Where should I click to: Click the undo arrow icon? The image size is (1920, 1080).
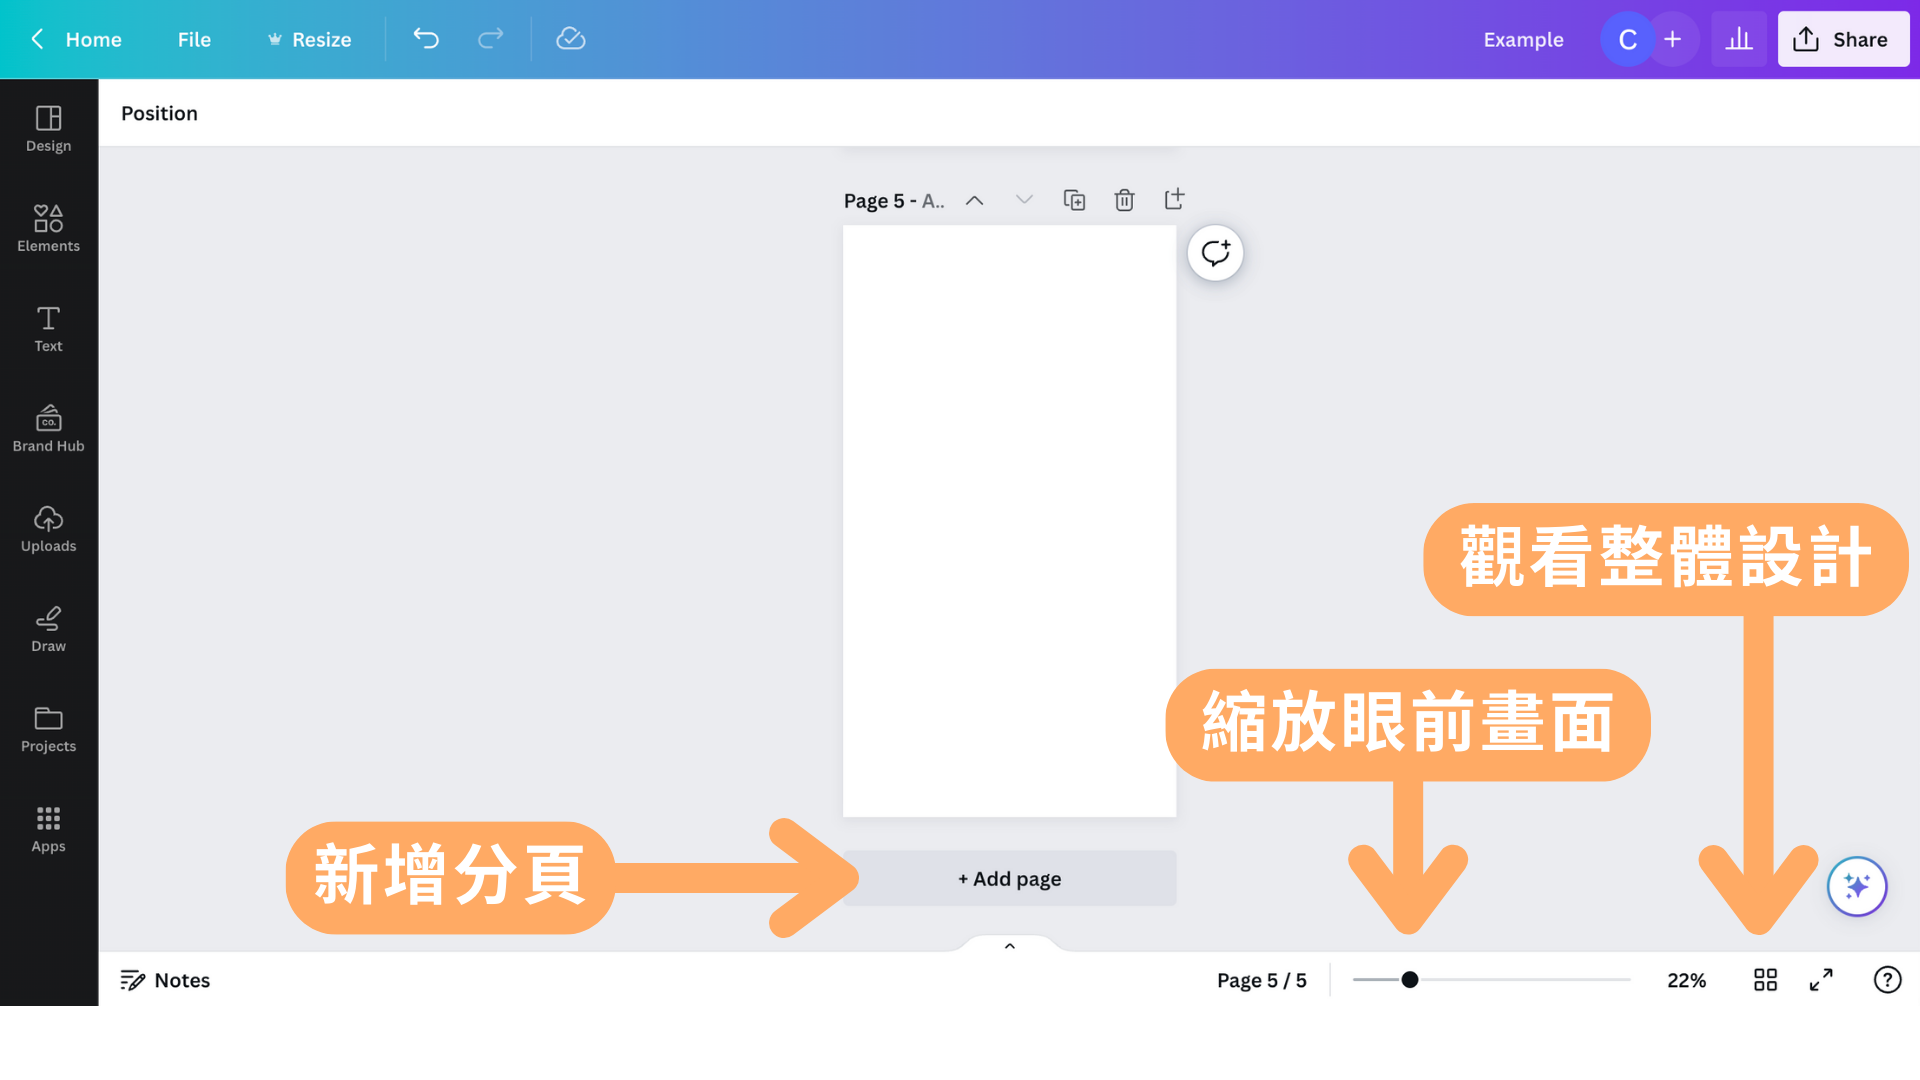(x=426, y=39)
